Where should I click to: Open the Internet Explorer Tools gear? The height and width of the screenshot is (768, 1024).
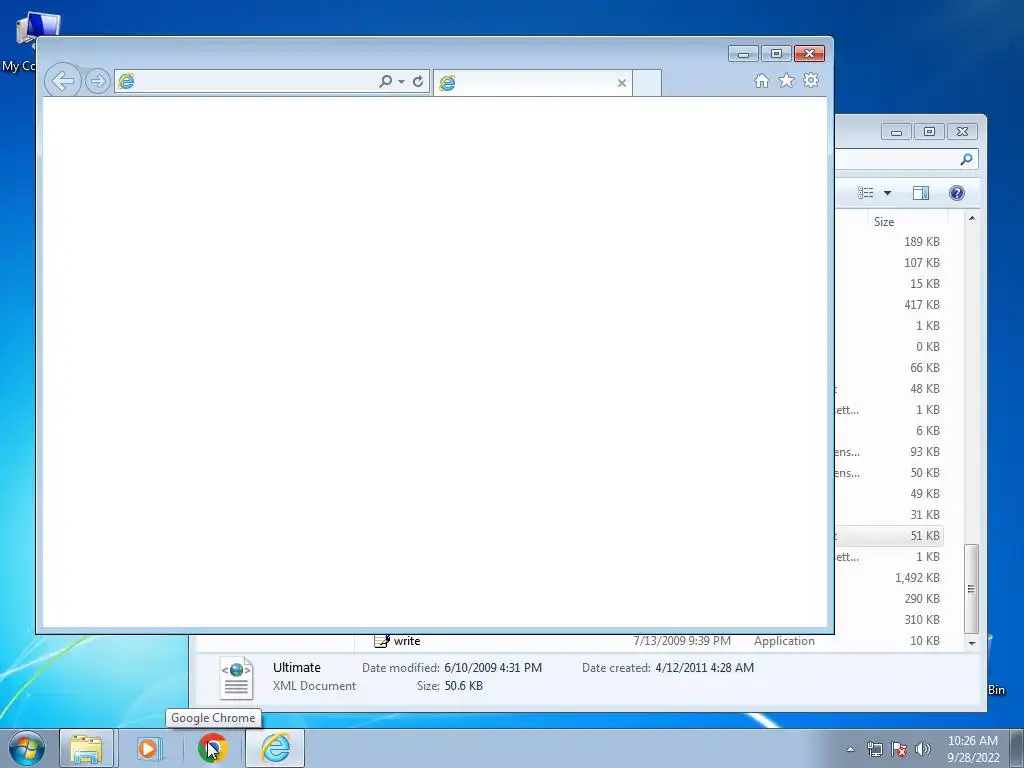click(811, 80)
